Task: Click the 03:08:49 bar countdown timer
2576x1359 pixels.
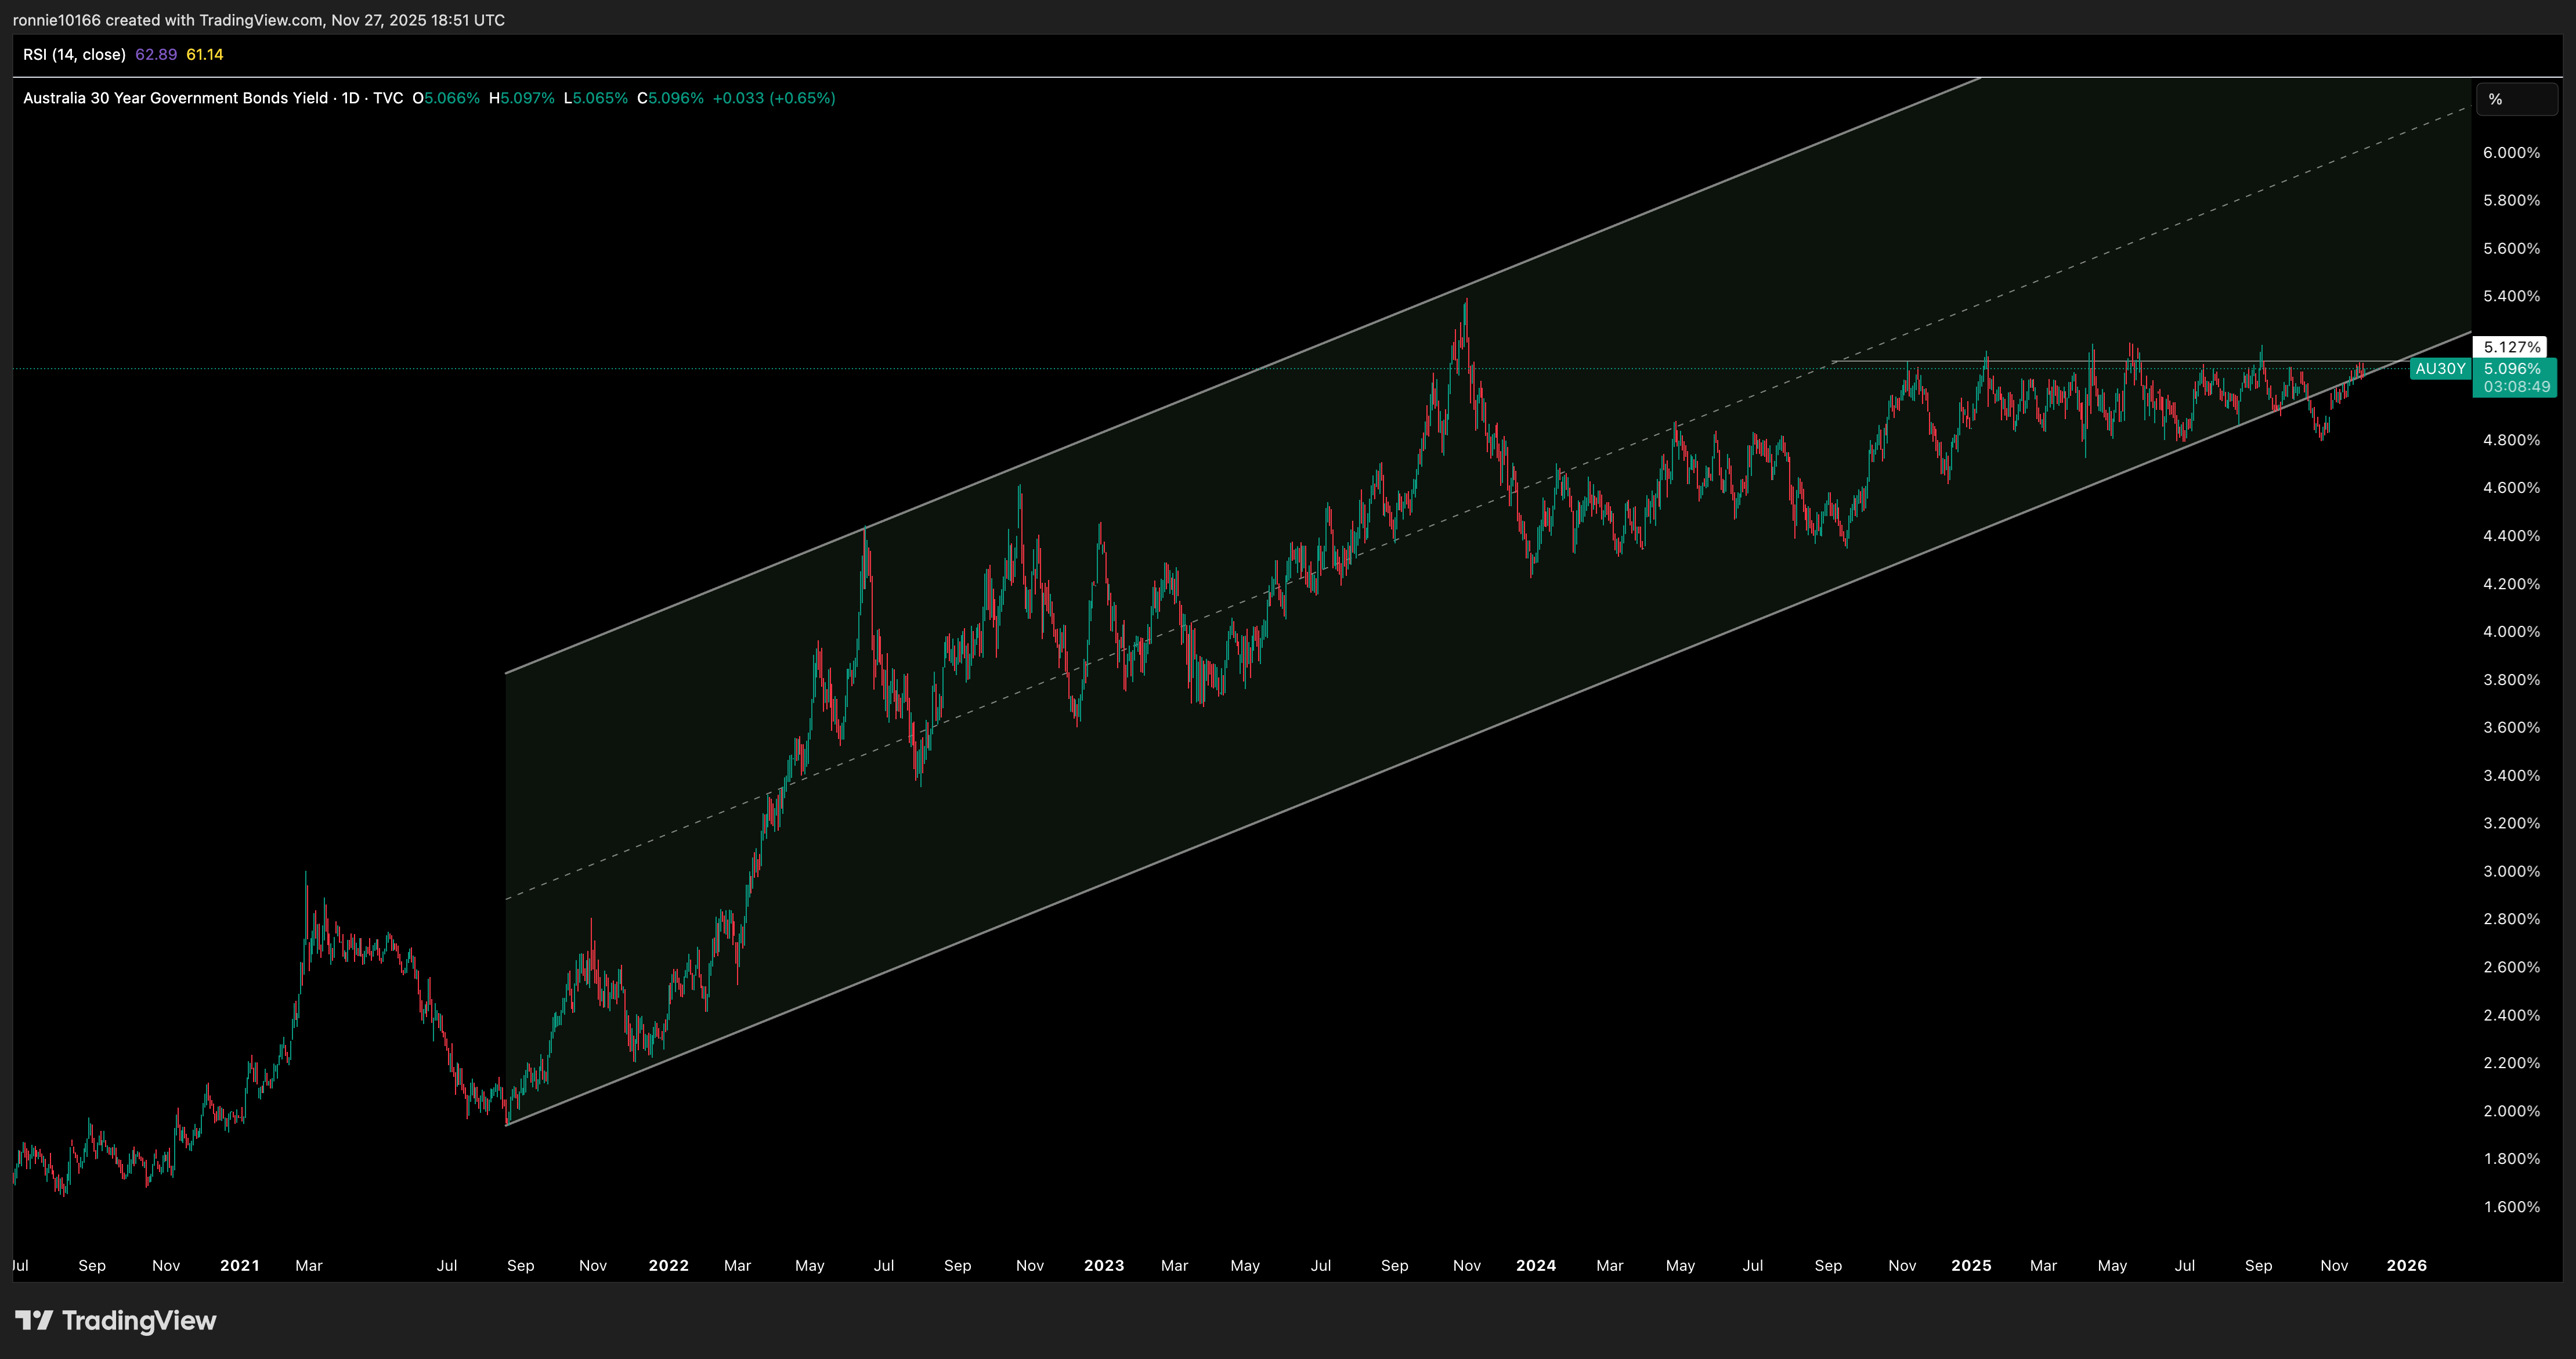Action: click(2516, 386)
